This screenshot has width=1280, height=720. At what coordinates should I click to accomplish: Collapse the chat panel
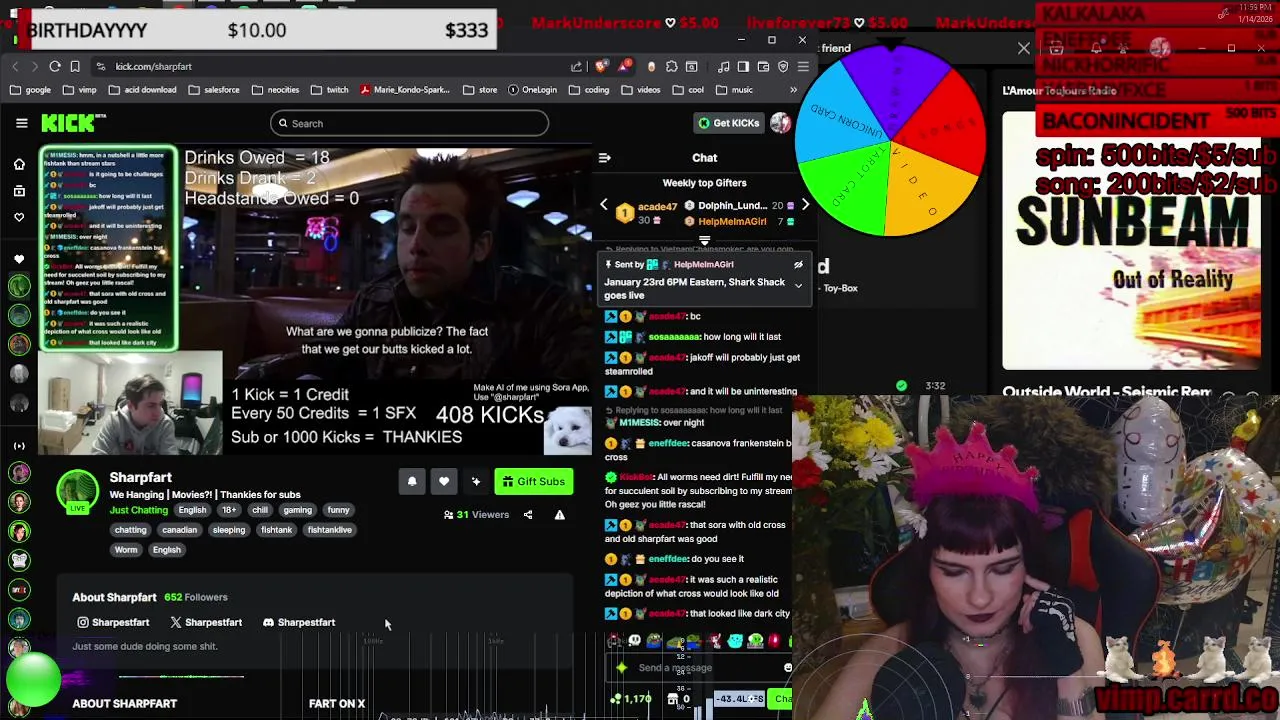tap(604, 158)
